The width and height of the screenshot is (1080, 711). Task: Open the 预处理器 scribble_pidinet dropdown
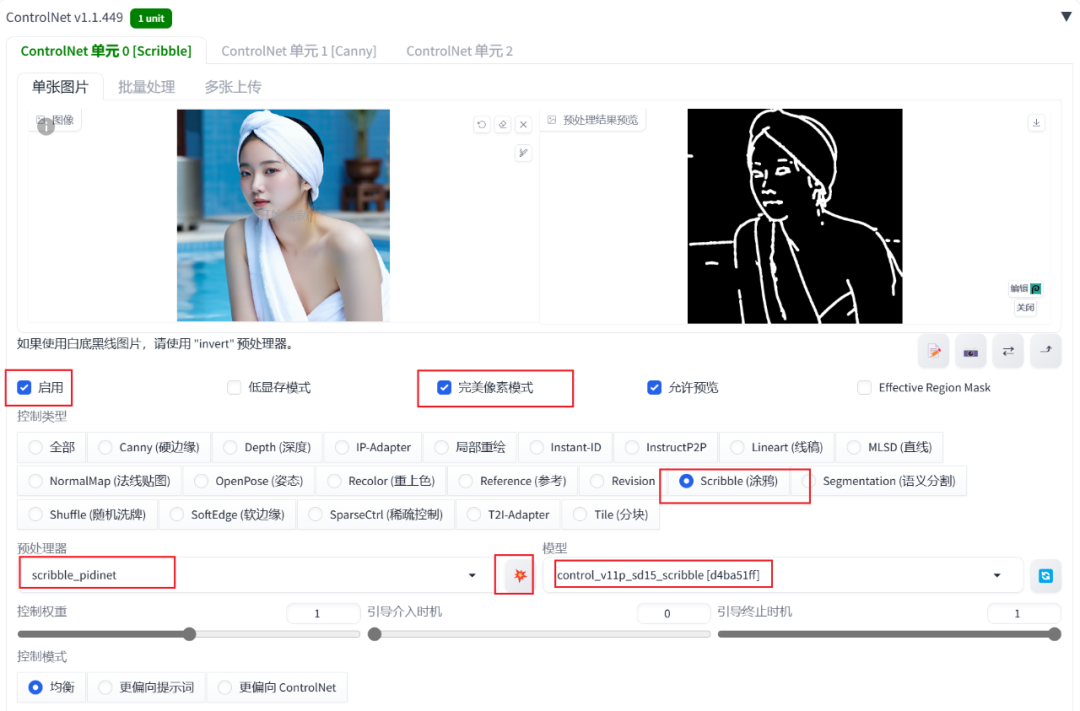tap(252, 575)
